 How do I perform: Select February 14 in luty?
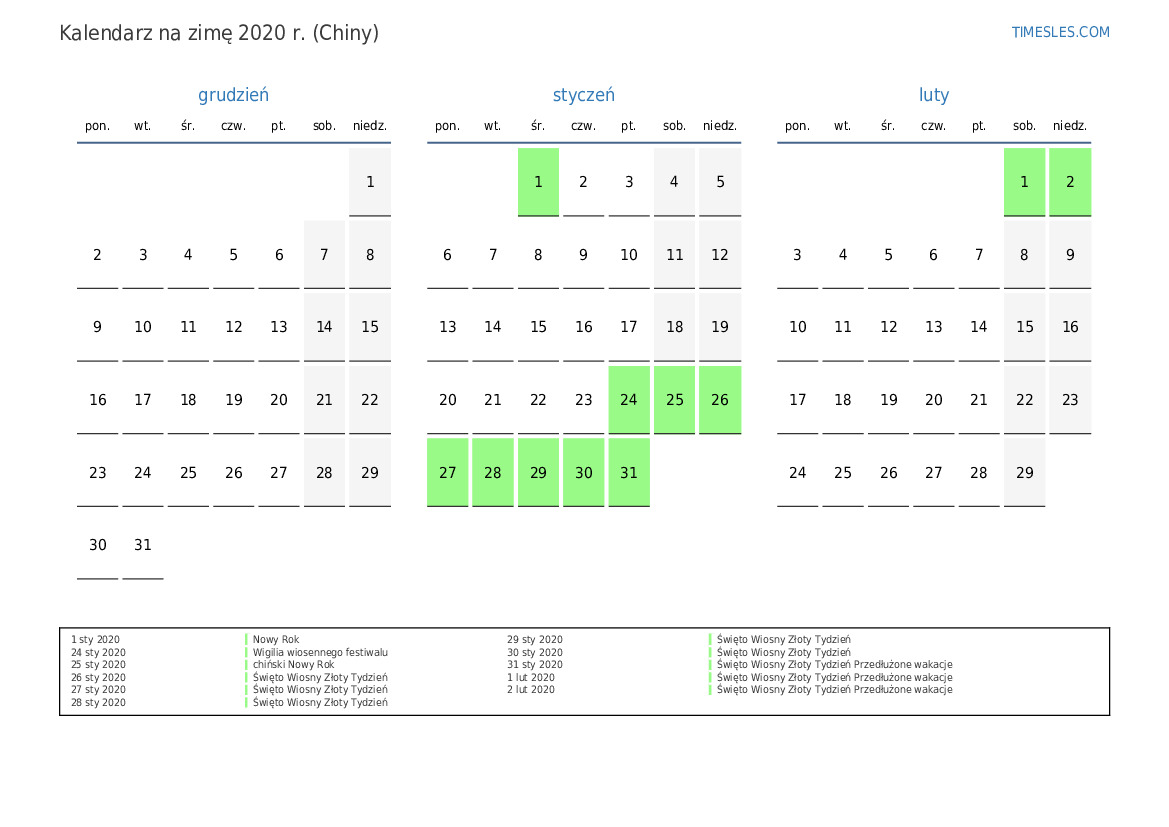tap(979, 327)
